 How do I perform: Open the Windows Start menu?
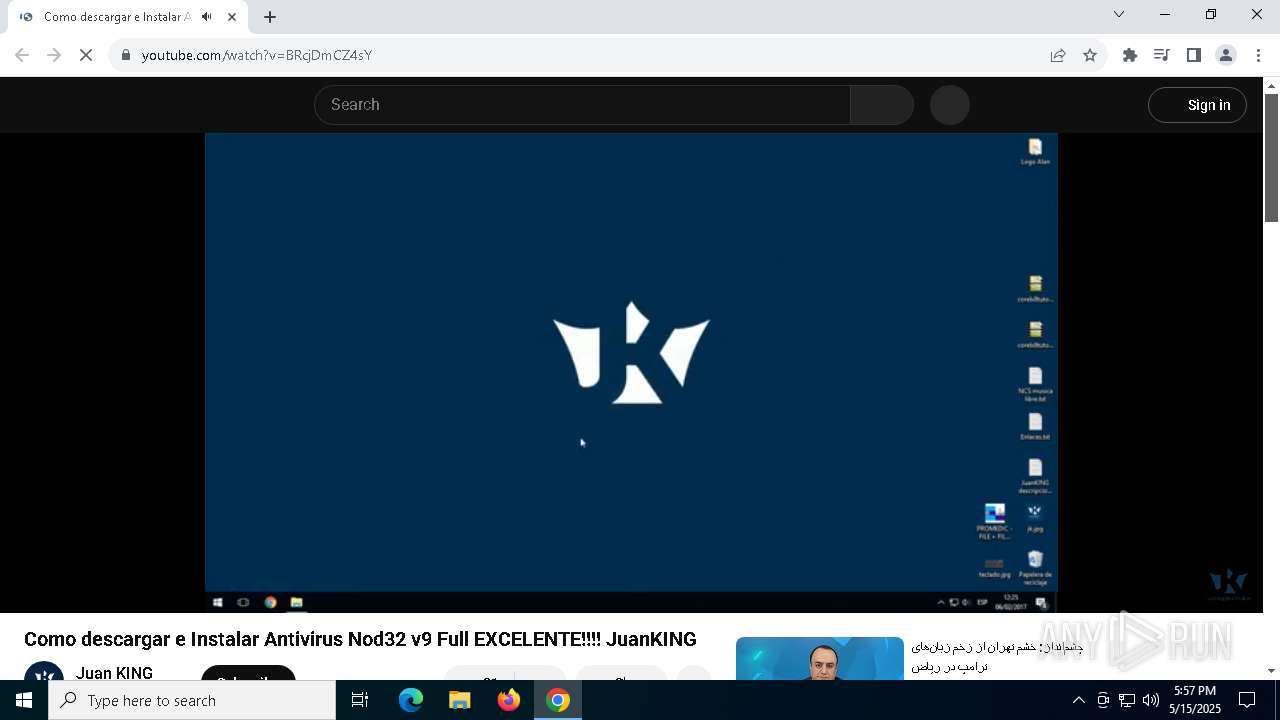[x=24, y=700]
